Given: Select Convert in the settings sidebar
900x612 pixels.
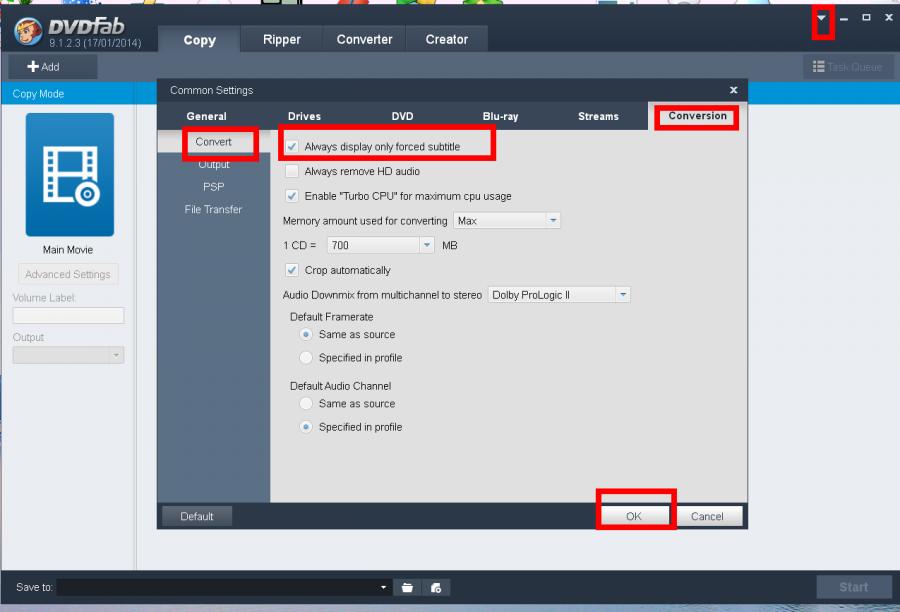Looking at the screenshot, I should (214, 141).
